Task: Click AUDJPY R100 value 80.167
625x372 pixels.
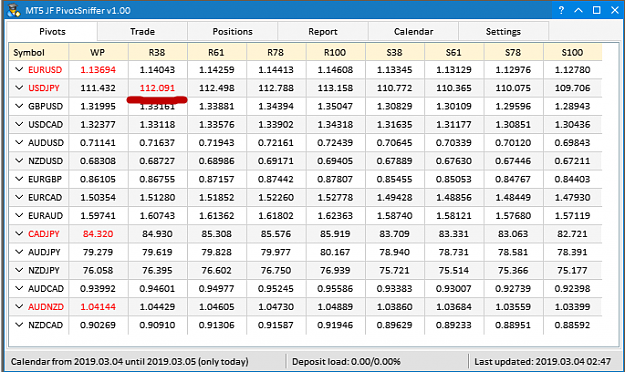Action: 335,252
